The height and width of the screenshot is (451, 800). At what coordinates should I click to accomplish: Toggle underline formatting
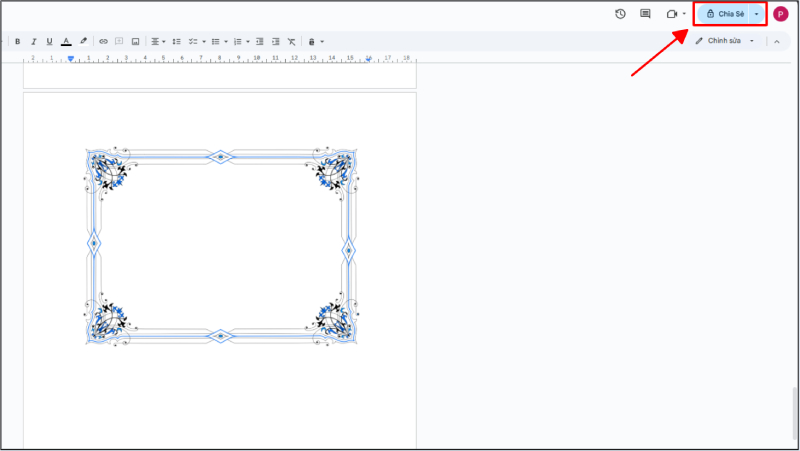point(49,41)
